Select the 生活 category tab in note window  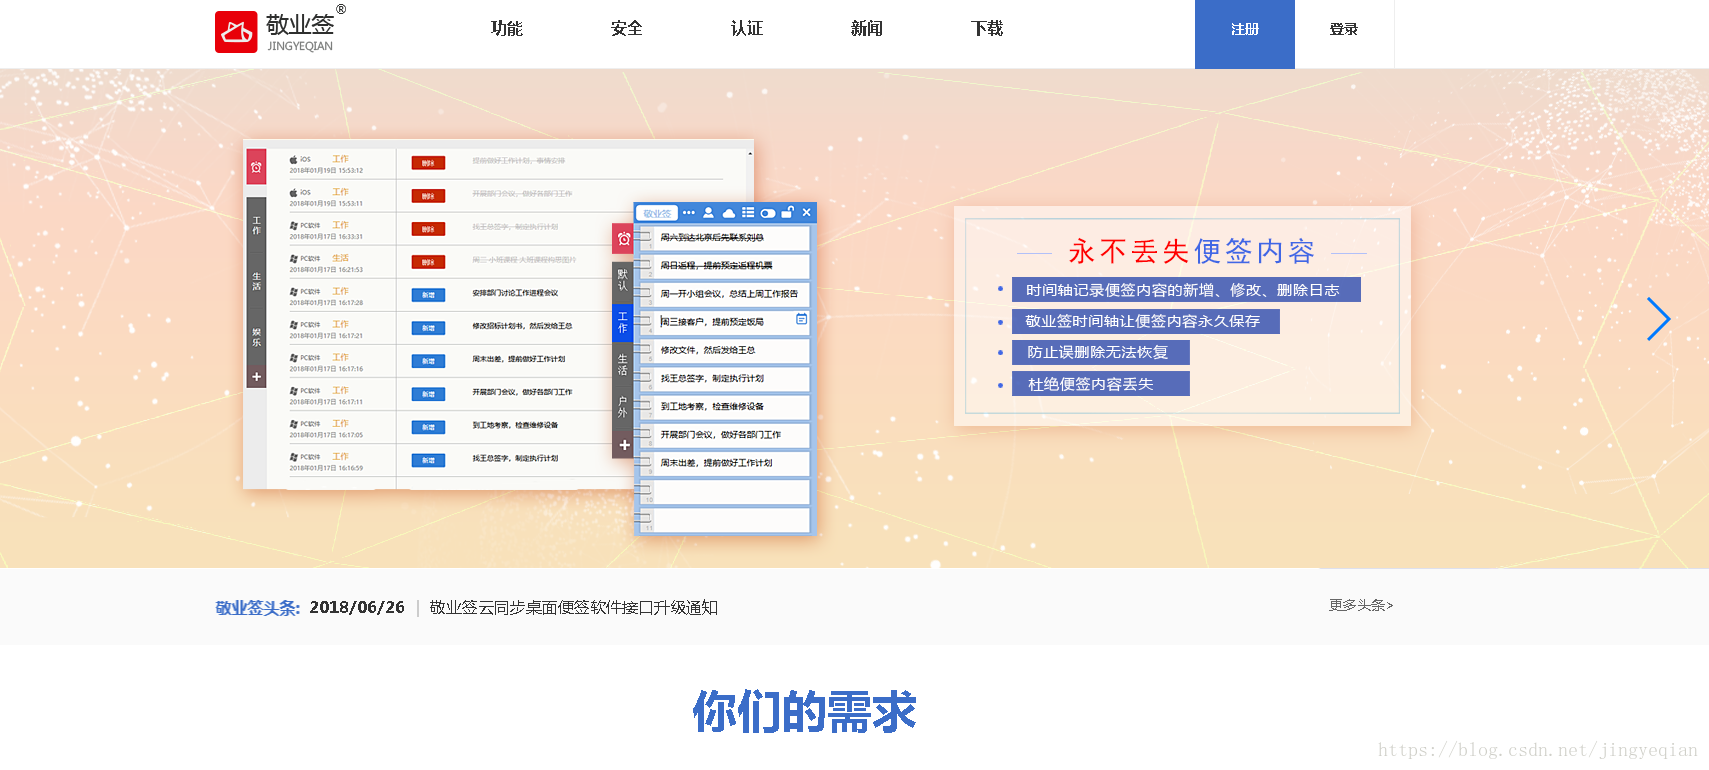coord(623,364)
